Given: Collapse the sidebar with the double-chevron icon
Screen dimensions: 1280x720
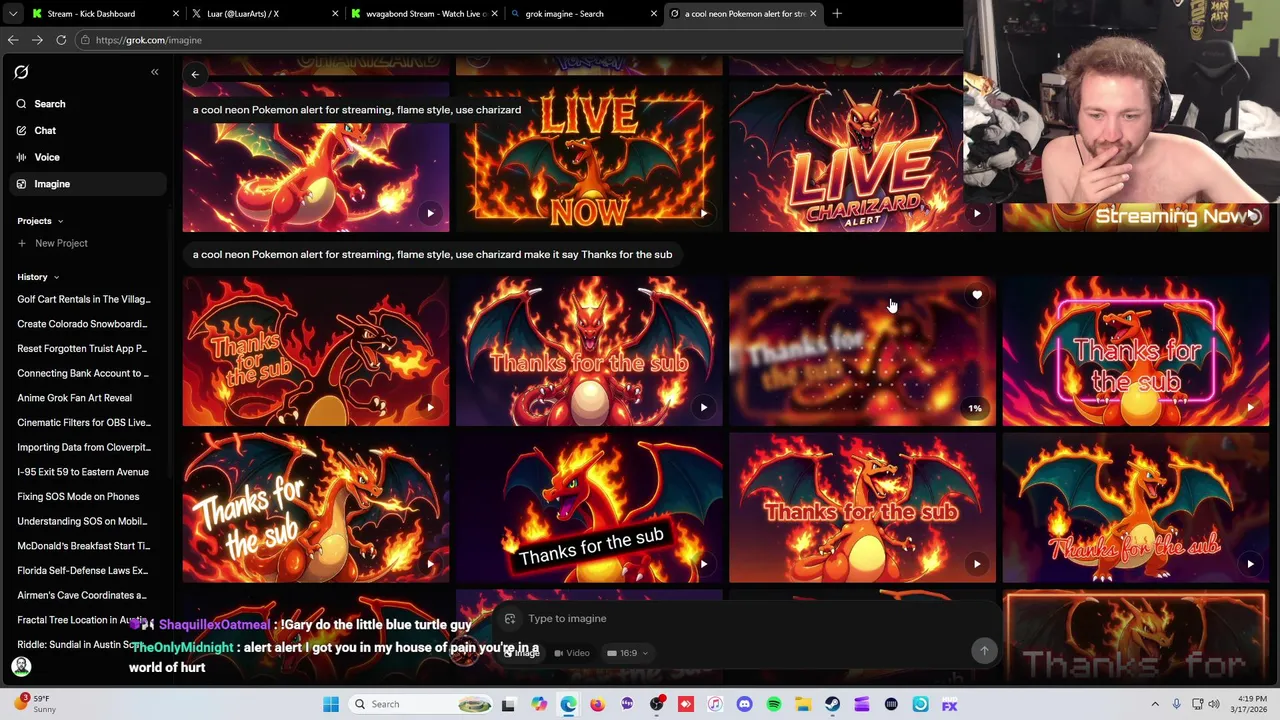Looking at the screenshot, I should pyautogui.click(x=154, y=72).
